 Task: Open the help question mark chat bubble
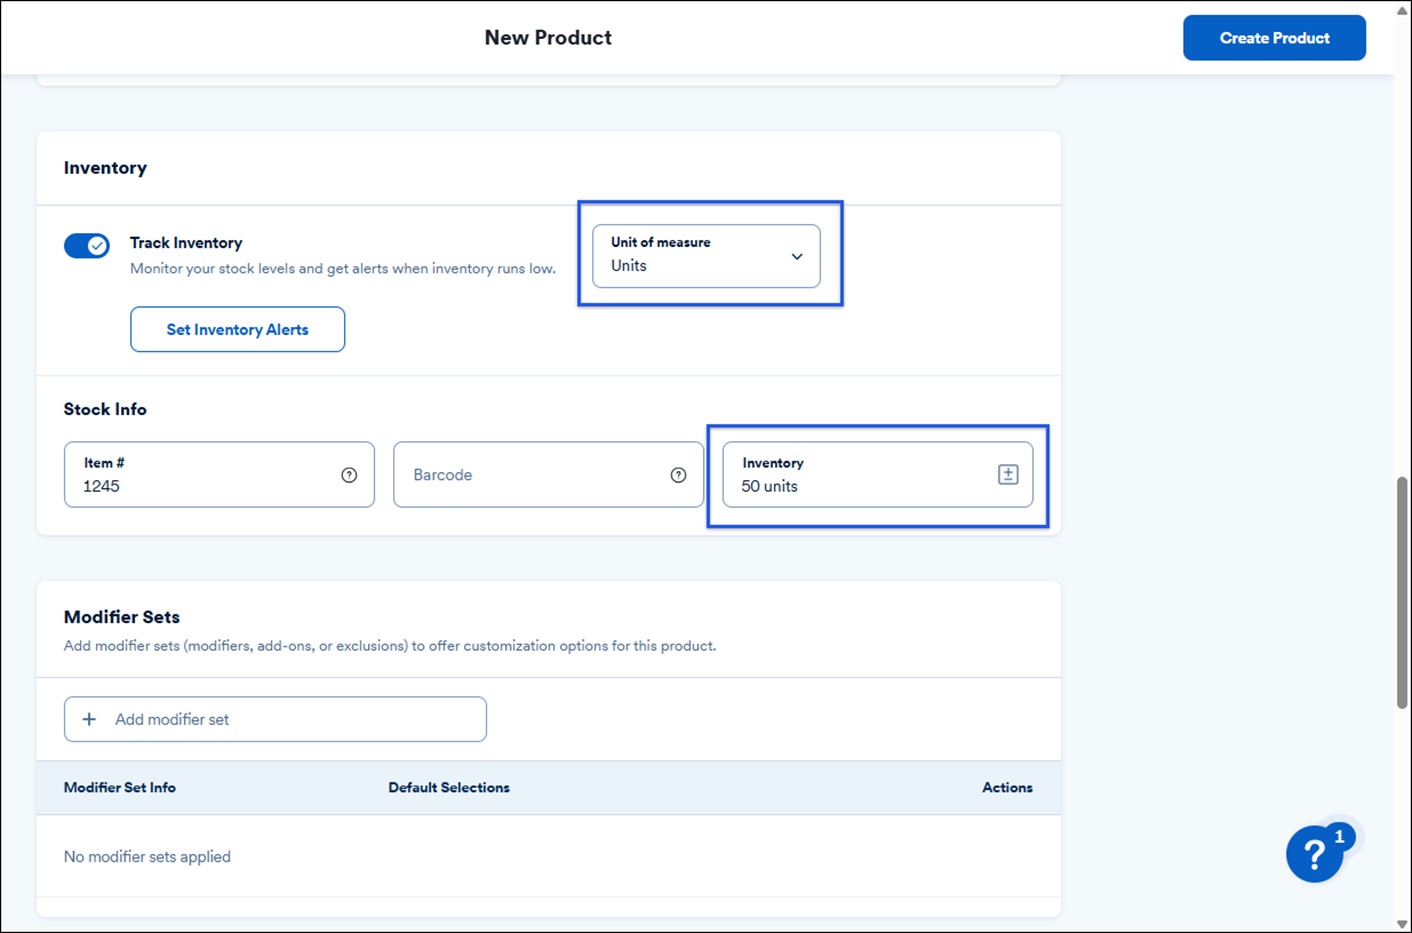(1314, 855)
